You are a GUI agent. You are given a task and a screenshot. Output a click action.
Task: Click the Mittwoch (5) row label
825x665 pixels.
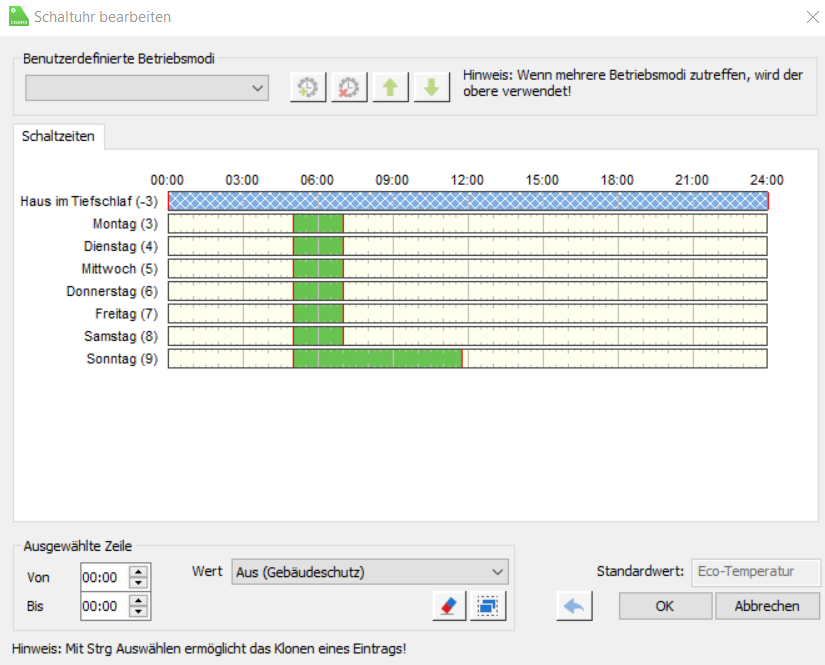(x=119, y=269)
